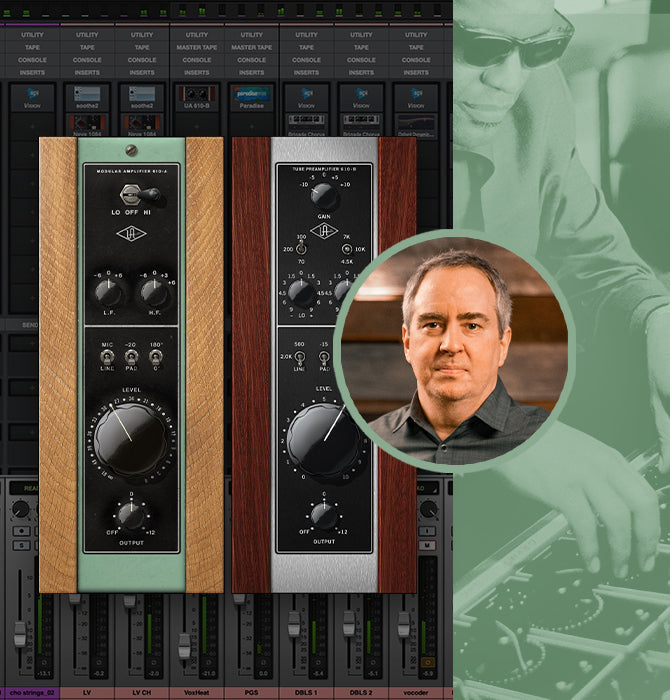Select the cho strings_02 track name

(x=30, y=692)
